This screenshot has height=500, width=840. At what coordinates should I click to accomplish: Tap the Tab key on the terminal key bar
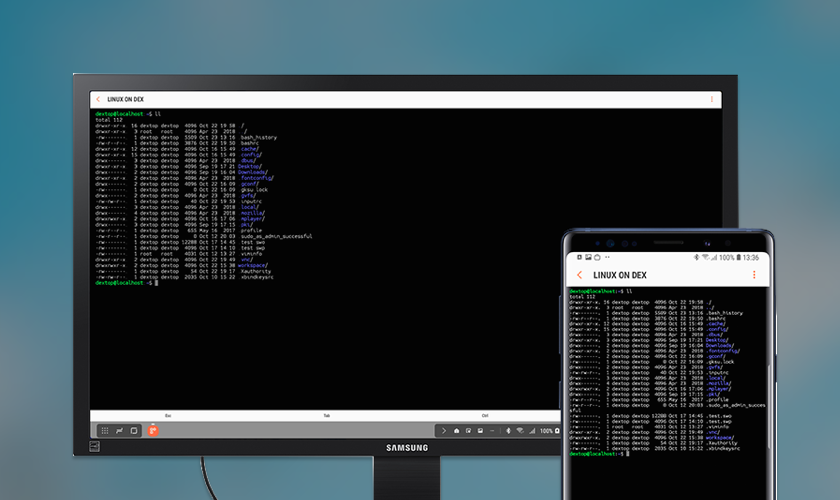[326, 415]
